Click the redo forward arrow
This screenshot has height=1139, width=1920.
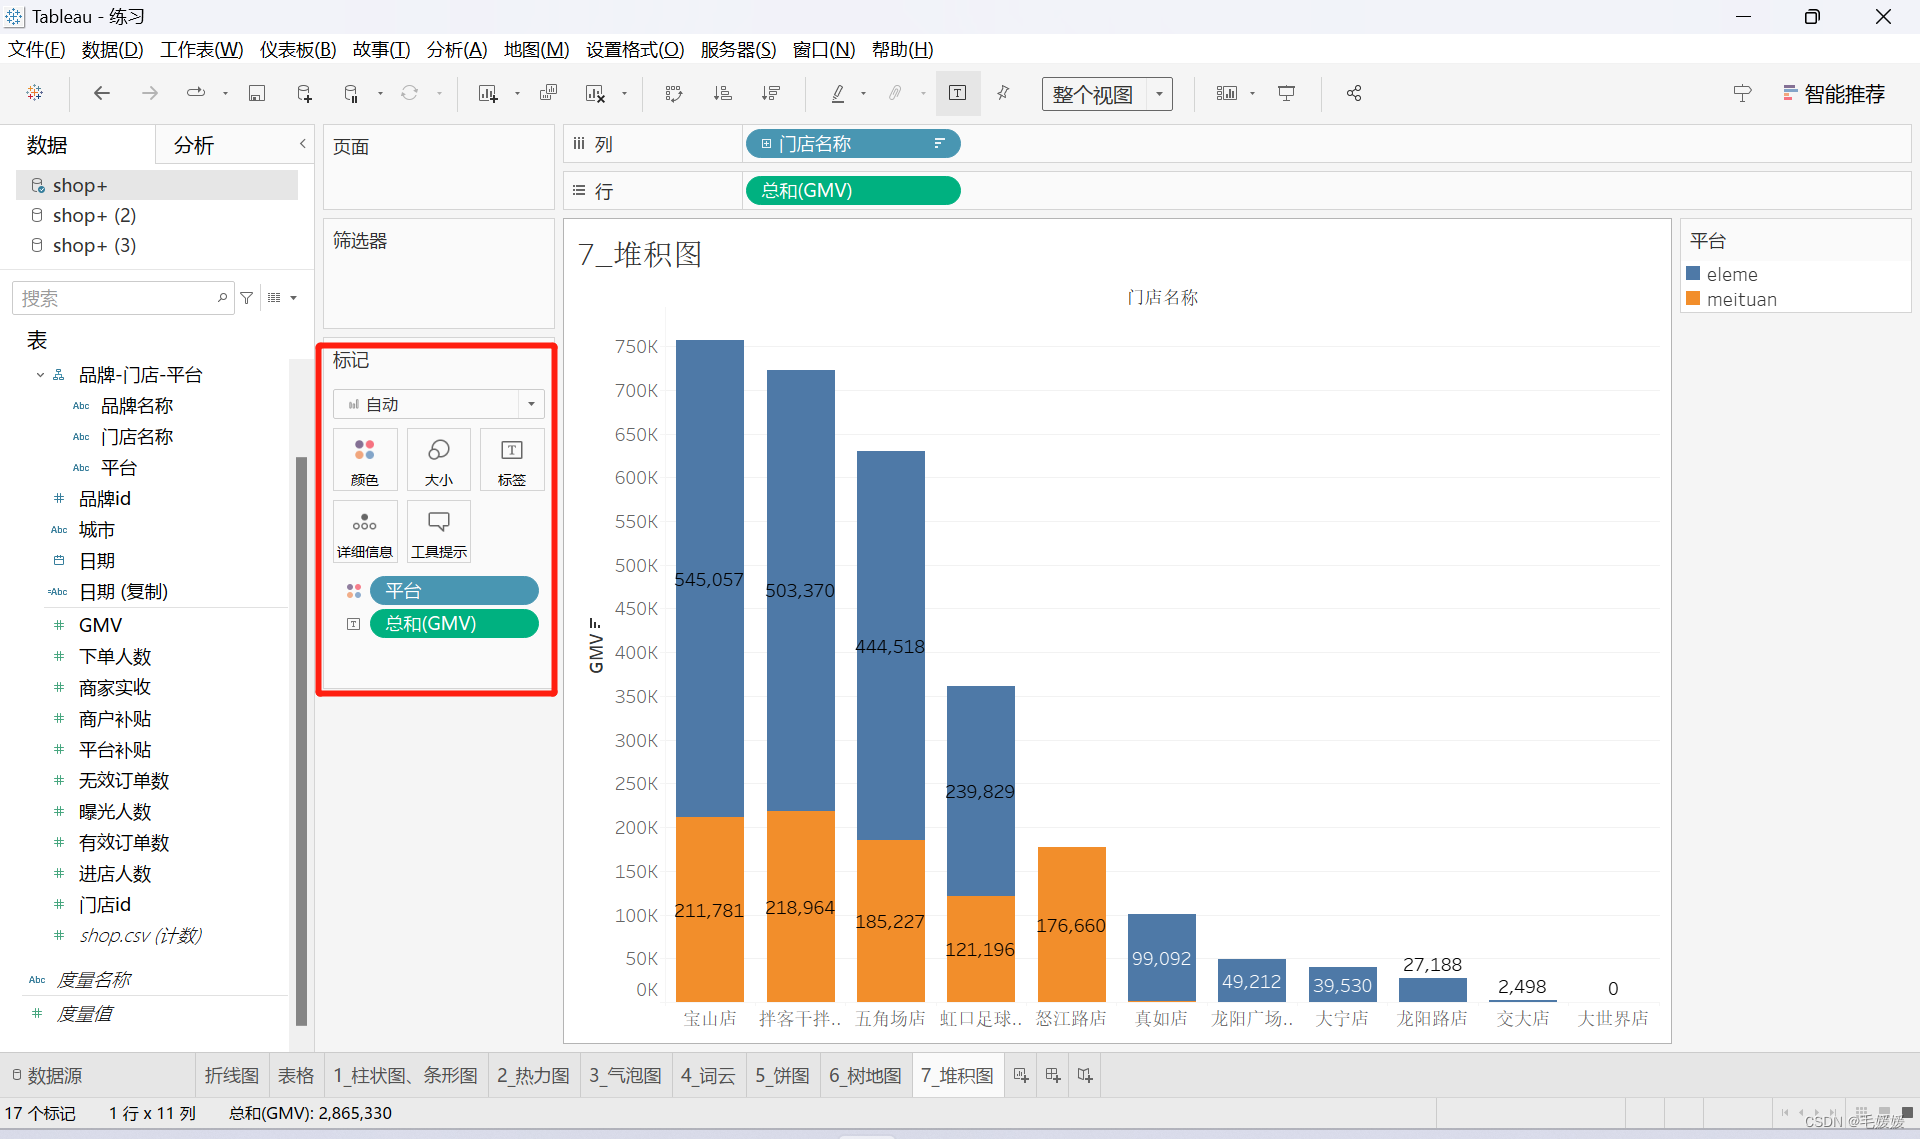pyautogui.click(x=150, y=93)
